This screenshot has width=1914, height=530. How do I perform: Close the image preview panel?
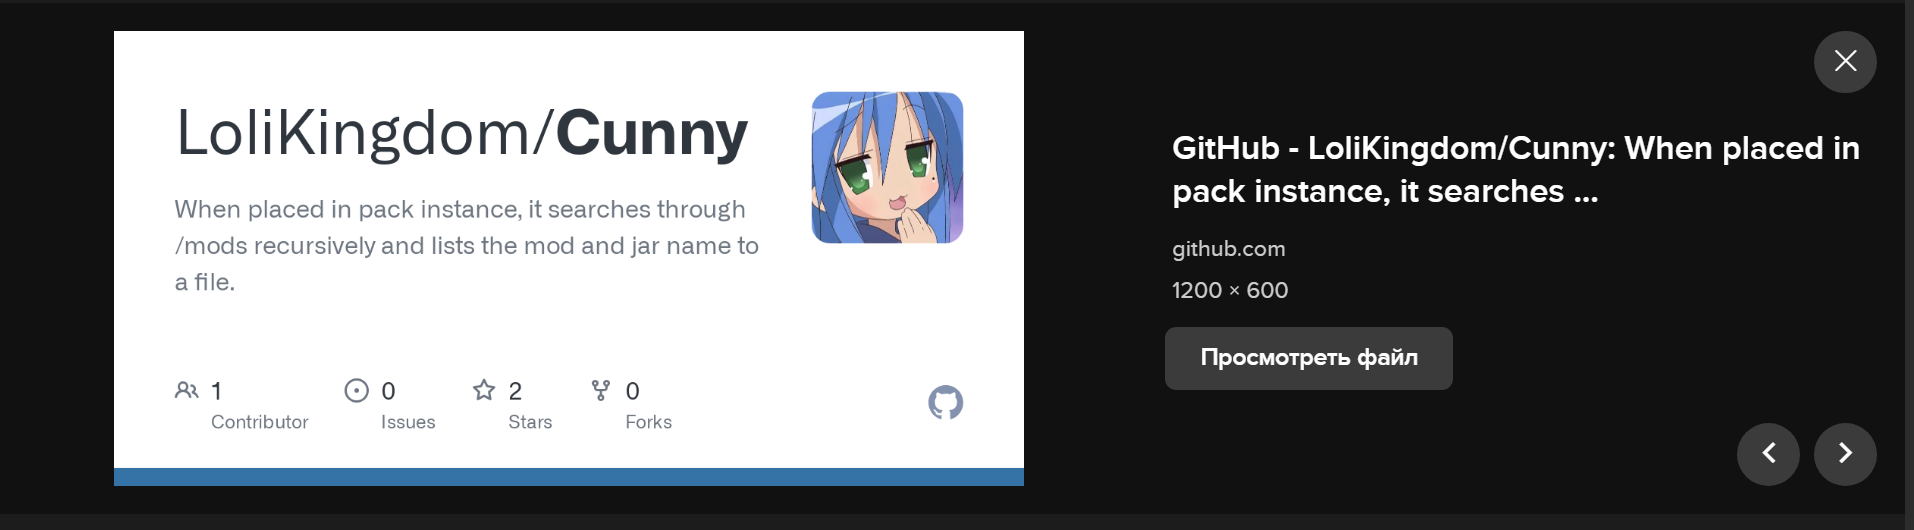coord(1845,62)
